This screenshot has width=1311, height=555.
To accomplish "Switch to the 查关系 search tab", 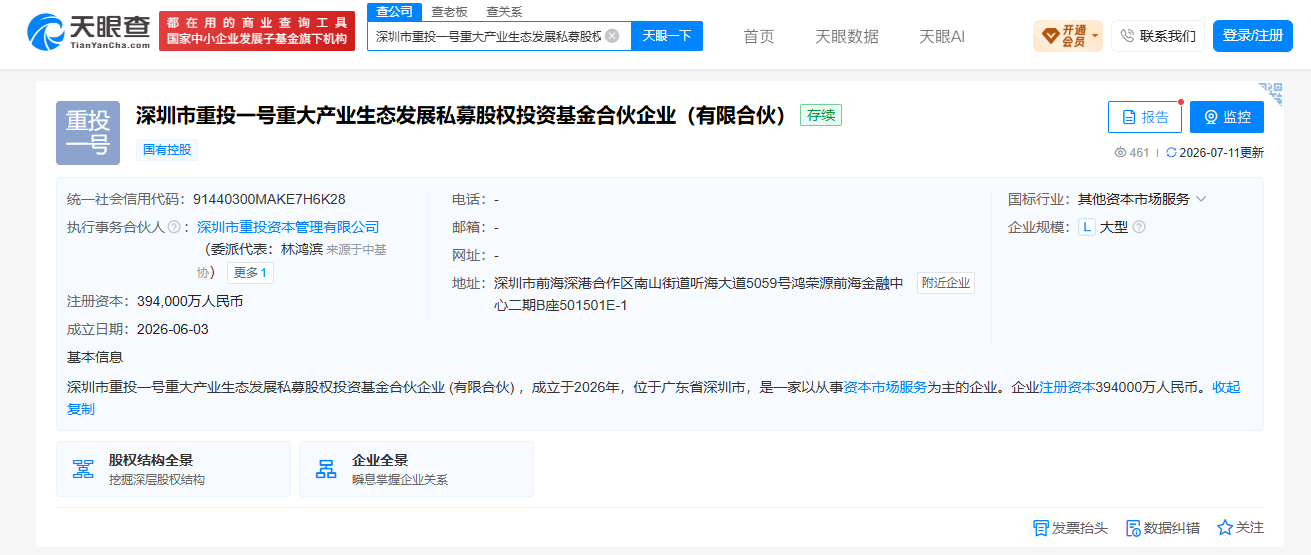I will click(504, 12).
